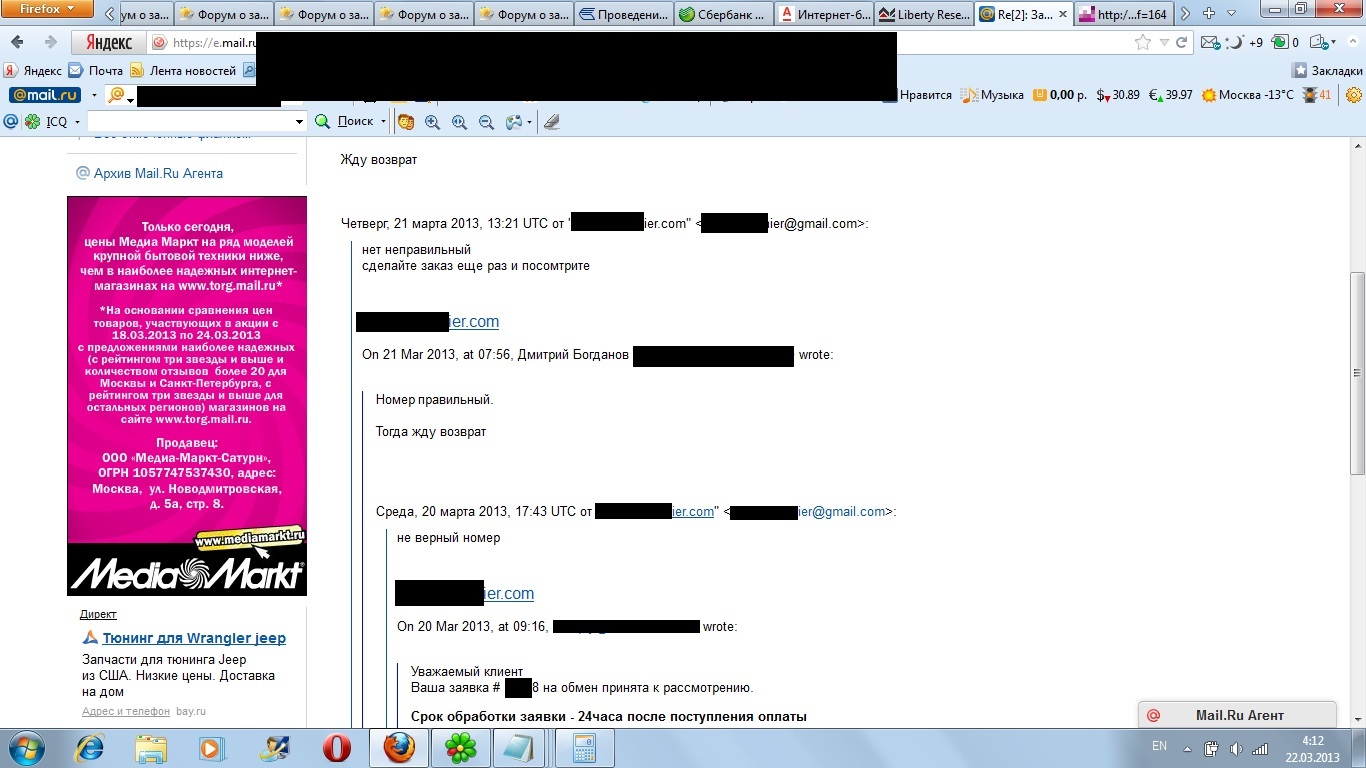This screenshot has height=768, width=1366.
Task: Click the @mail.ru logo in the toolbar
Action: click(x=45, y=95)
